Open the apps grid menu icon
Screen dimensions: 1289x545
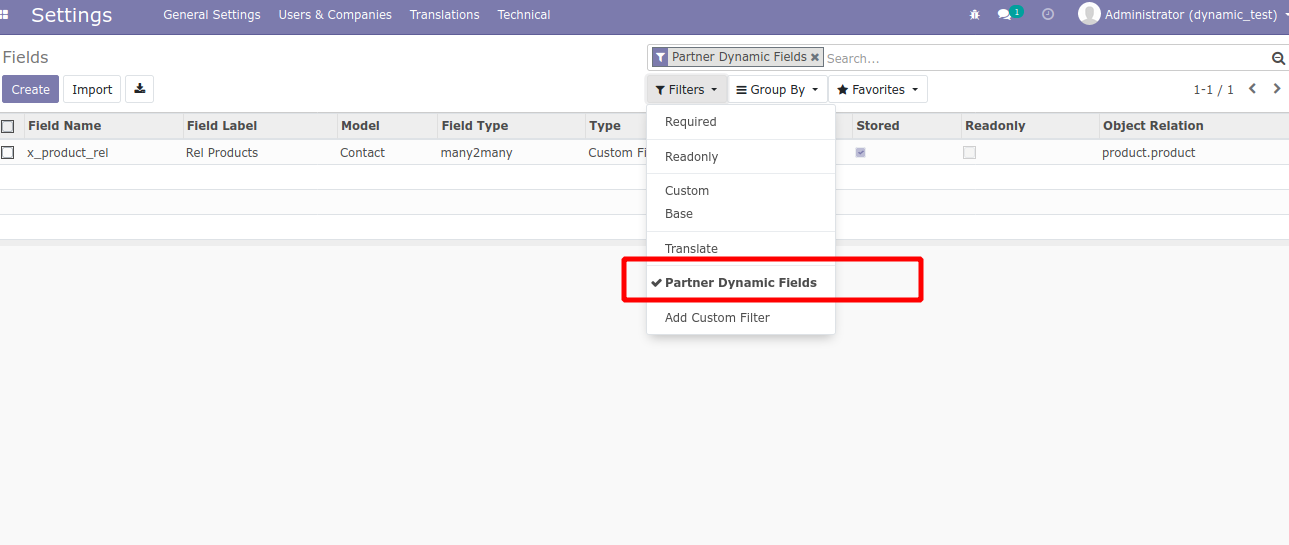[x=5, y=15]
